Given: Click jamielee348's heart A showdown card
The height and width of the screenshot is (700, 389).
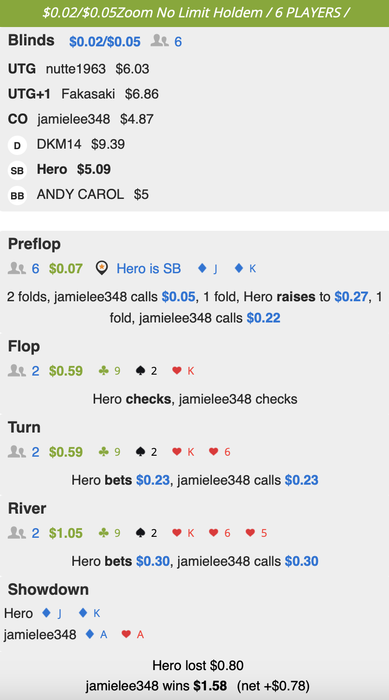Looking at the screenshot, I should click(133, 634).
